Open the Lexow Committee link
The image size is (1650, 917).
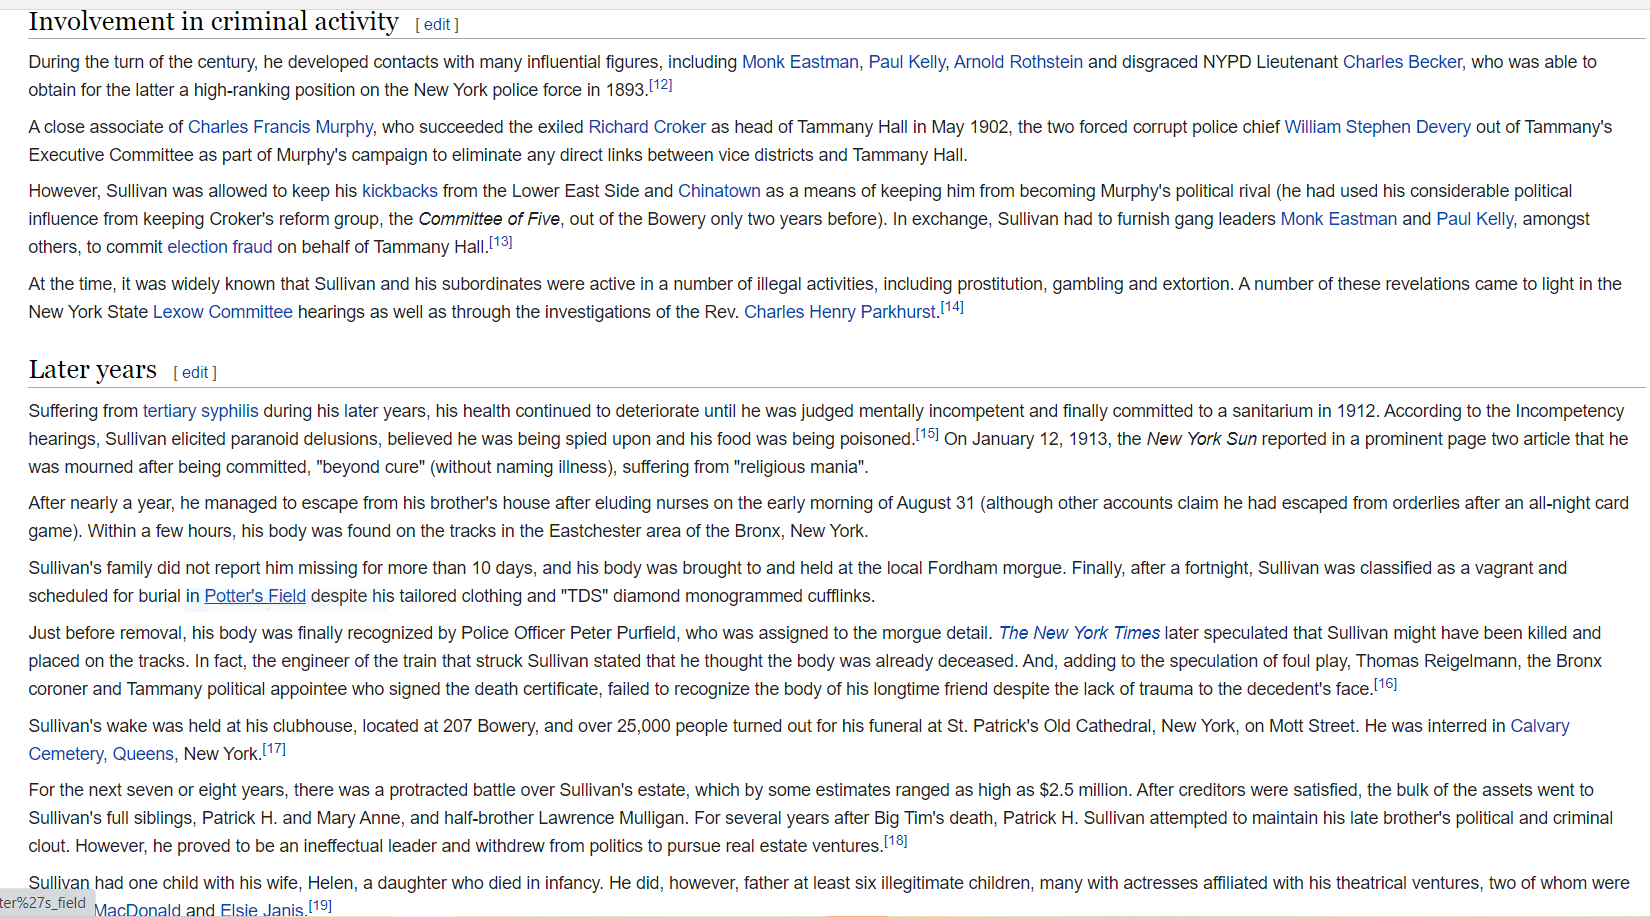[x=222, y=312]
